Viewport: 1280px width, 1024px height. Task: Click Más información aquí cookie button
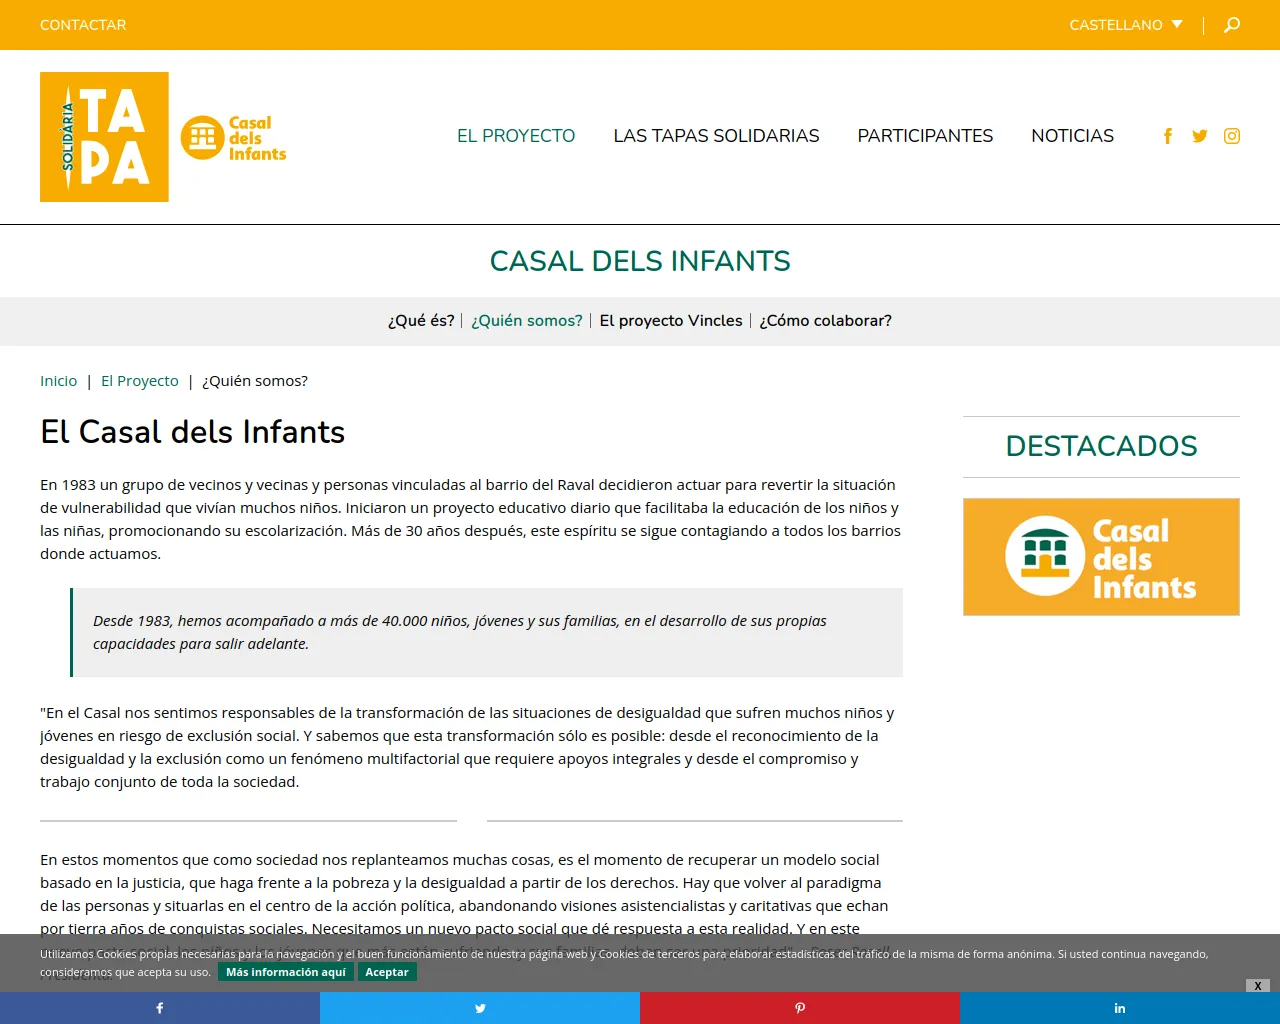click(x=286, y=972)
